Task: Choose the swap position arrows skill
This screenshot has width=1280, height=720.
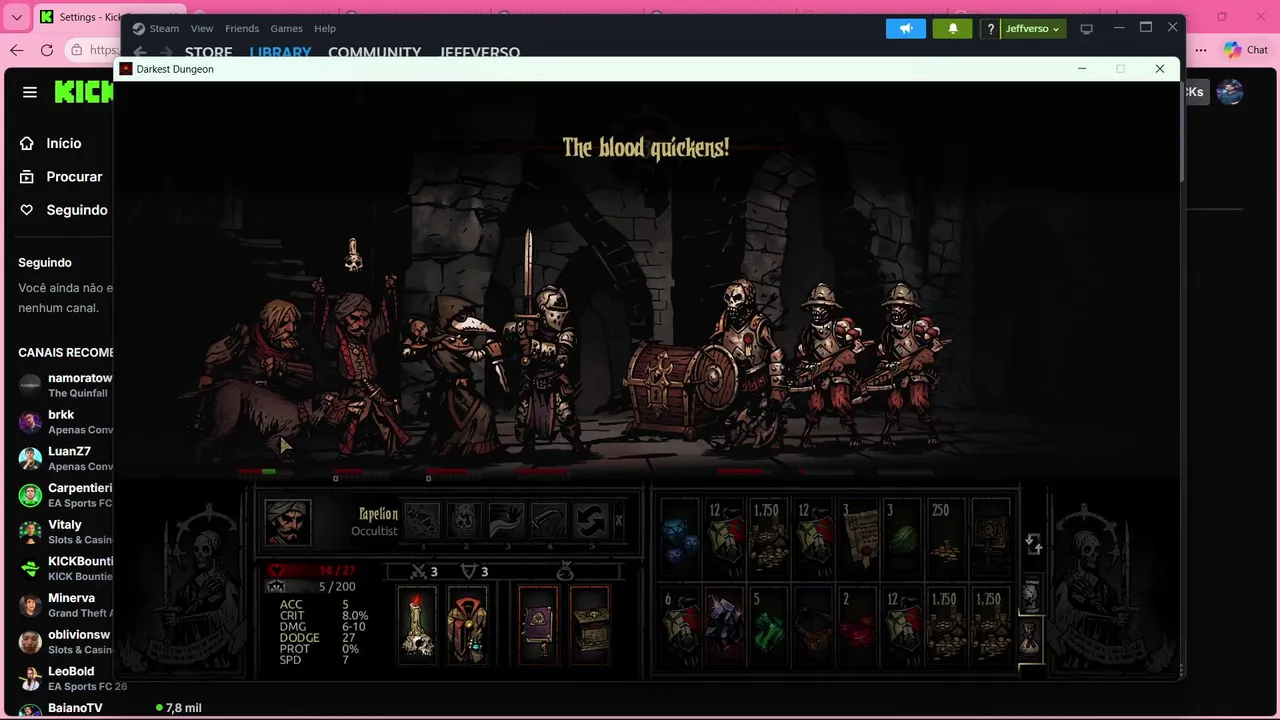Action: tap(590, 521)
